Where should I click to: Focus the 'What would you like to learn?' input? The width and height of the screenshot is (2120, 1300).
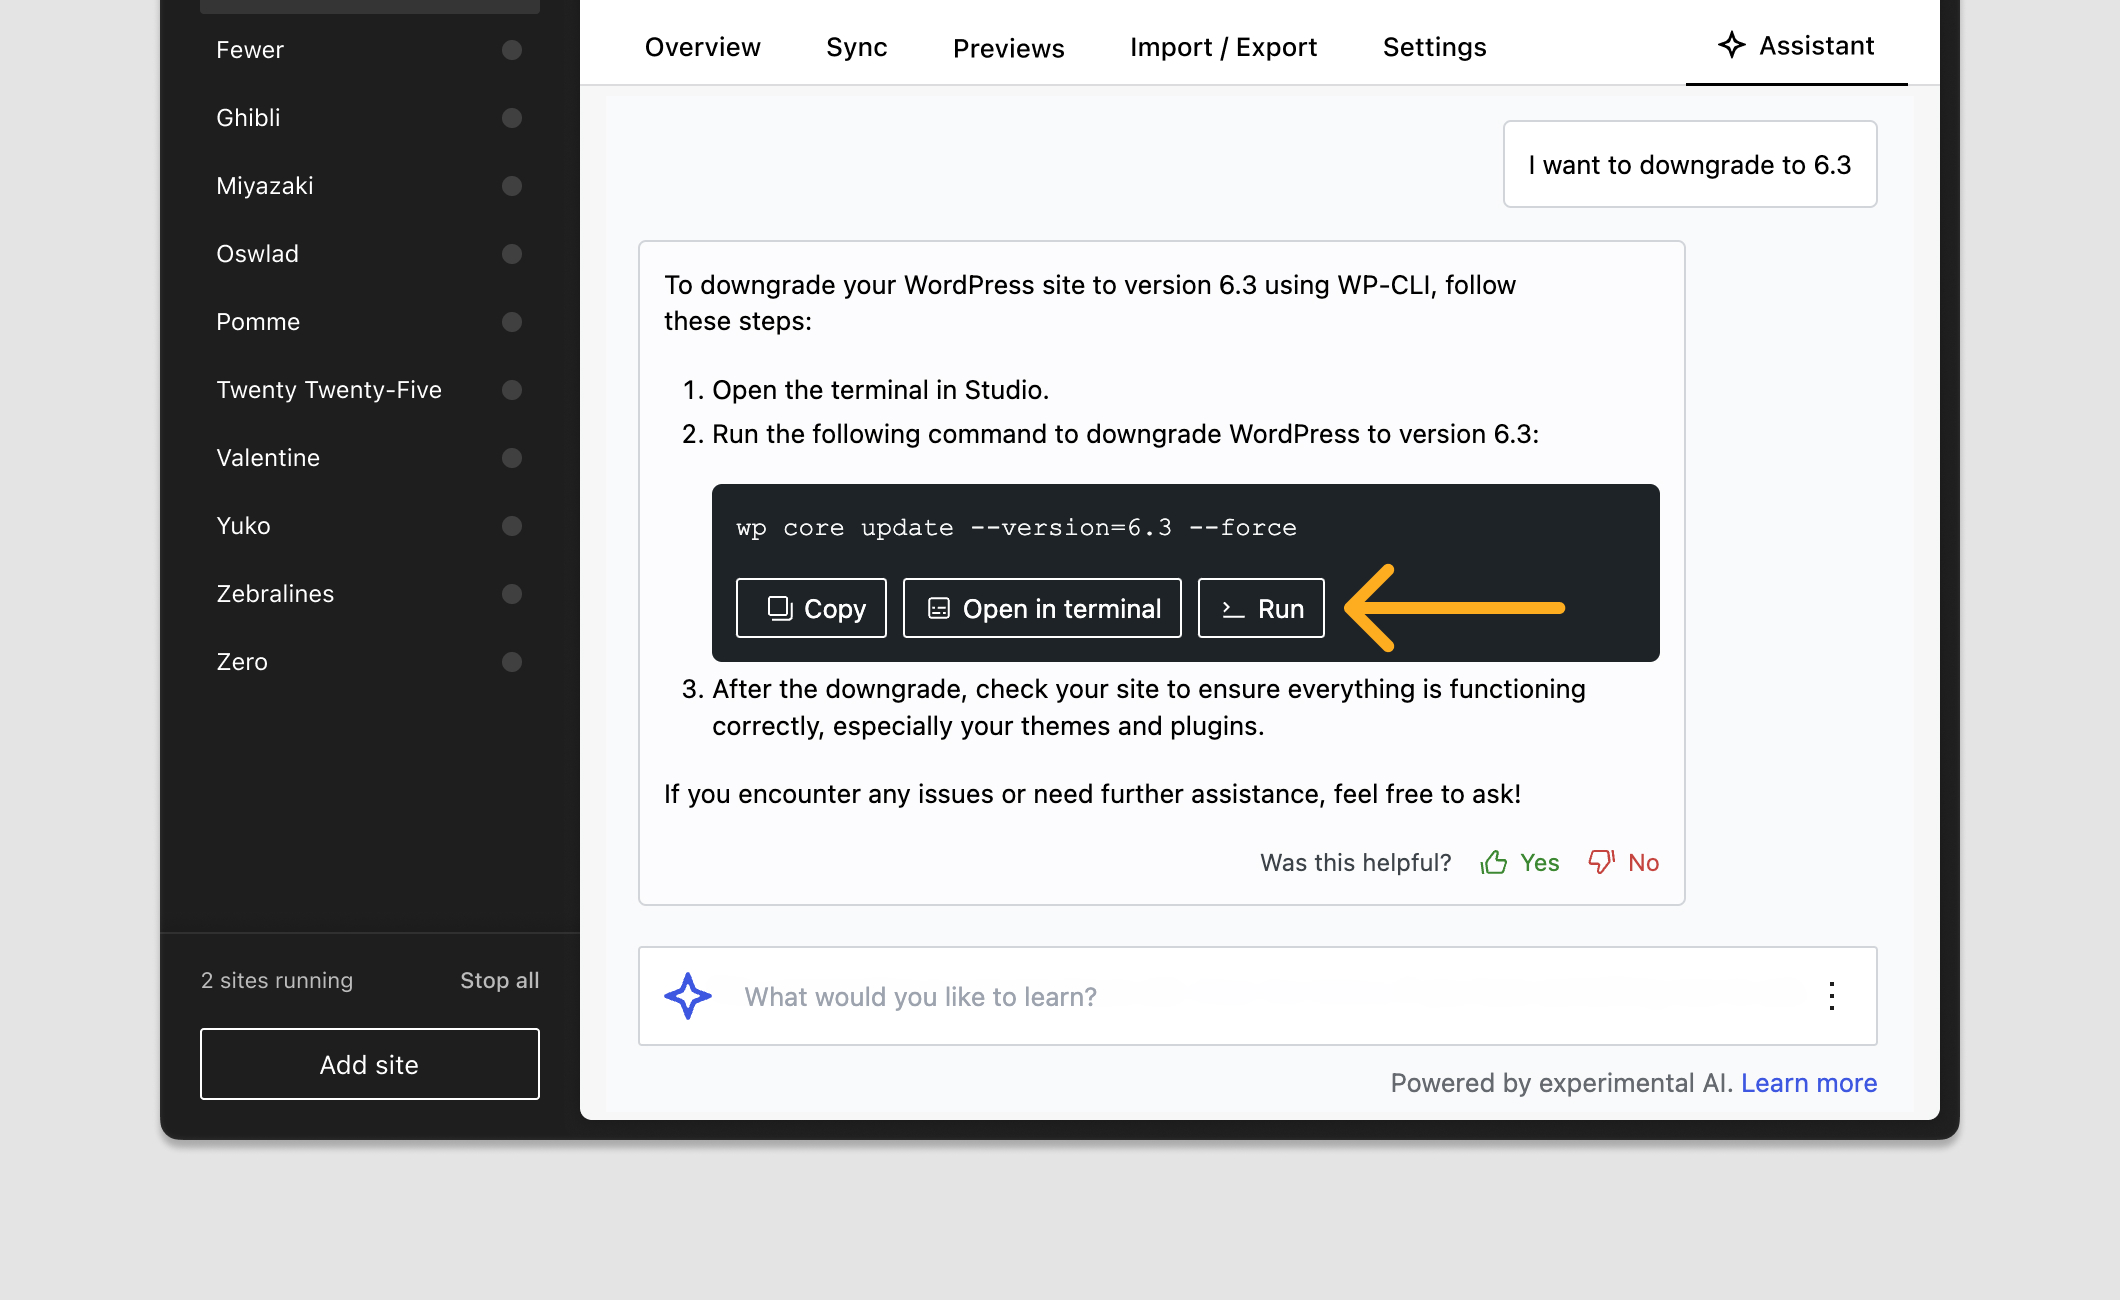pyautogui.click(x=1258, y=996)
